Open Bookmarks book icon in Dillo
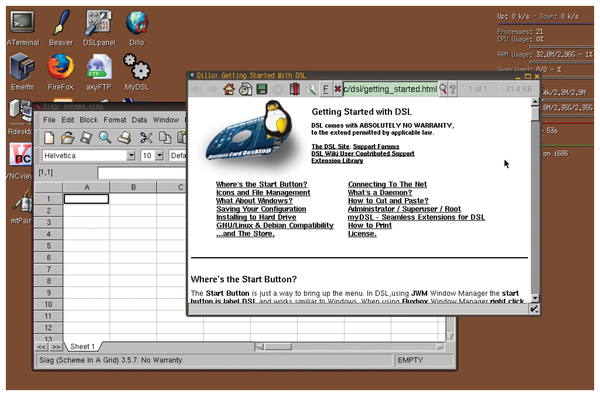The image size is (600, 396). pyautogui.click(x=294, y=89)
